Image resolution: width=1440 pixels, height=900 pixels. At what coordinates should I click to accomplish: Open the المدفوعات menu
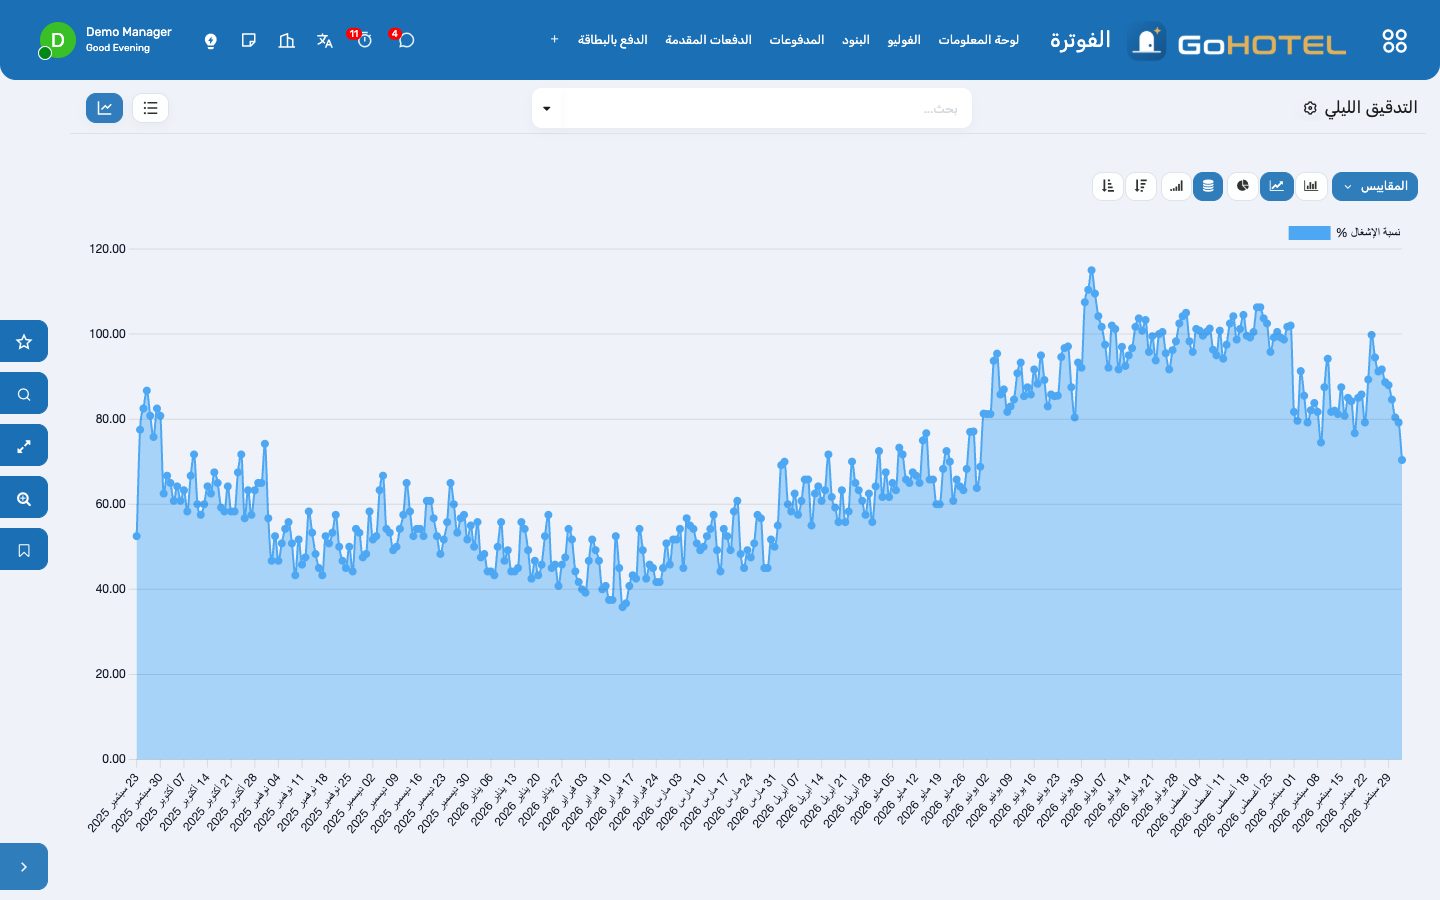coord(797,40)
